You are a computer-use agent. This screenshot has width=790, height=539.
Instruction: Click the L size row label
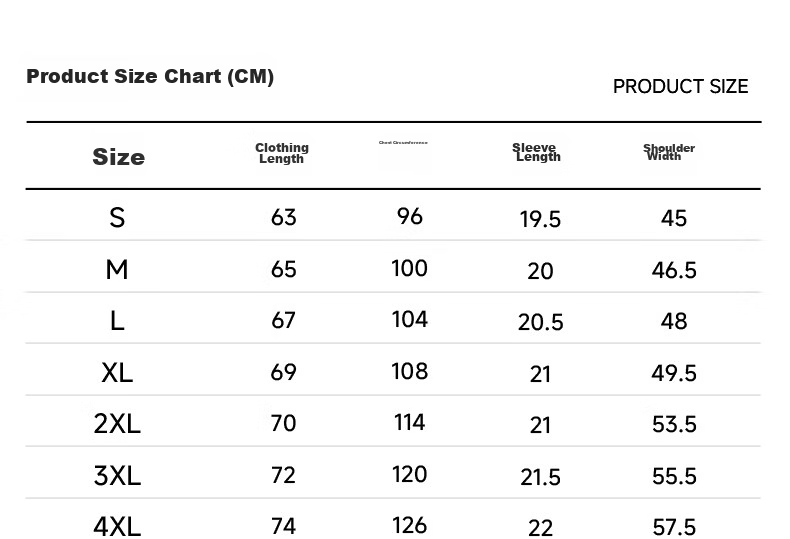(x=117, y=320)
